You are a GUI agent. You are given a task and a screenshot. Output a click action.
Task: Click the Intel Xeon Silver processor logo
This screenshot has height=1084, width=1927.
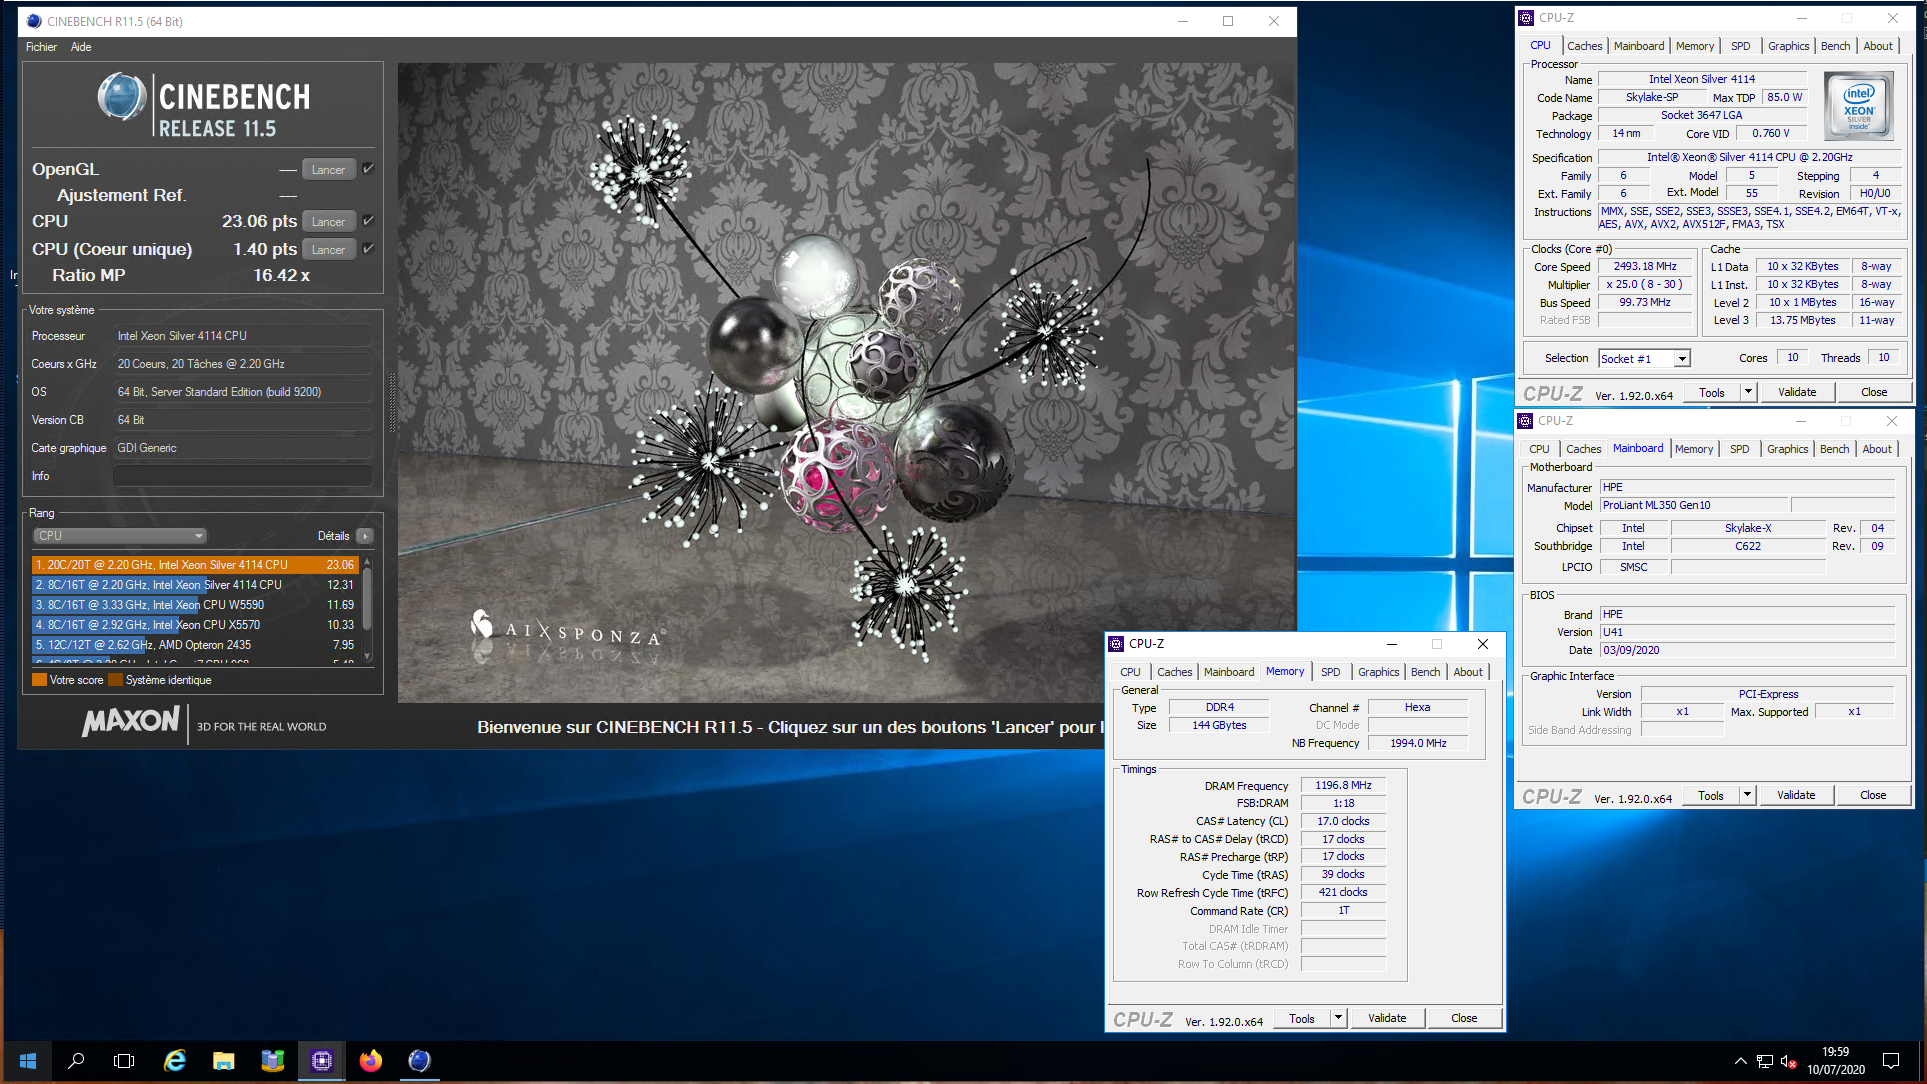tap(1858, 105)
